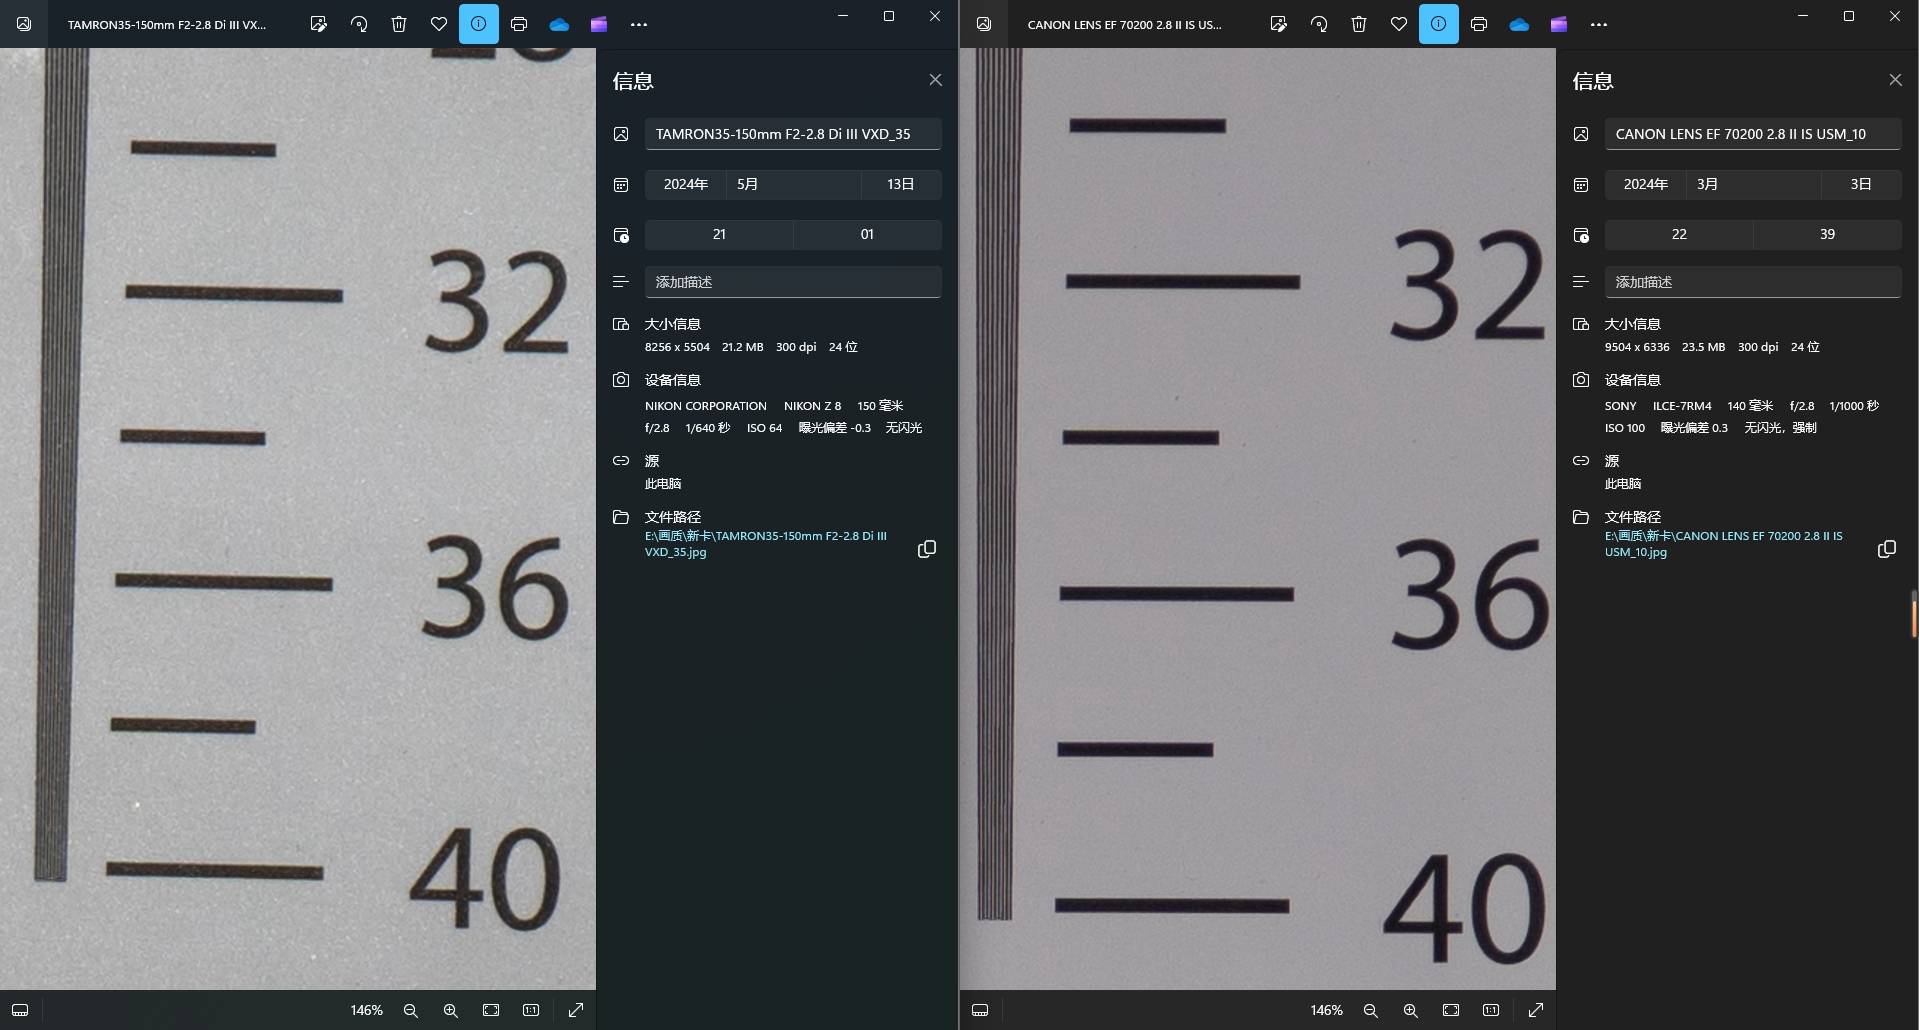Copy the Canon file path

(x=1887, y=549)
